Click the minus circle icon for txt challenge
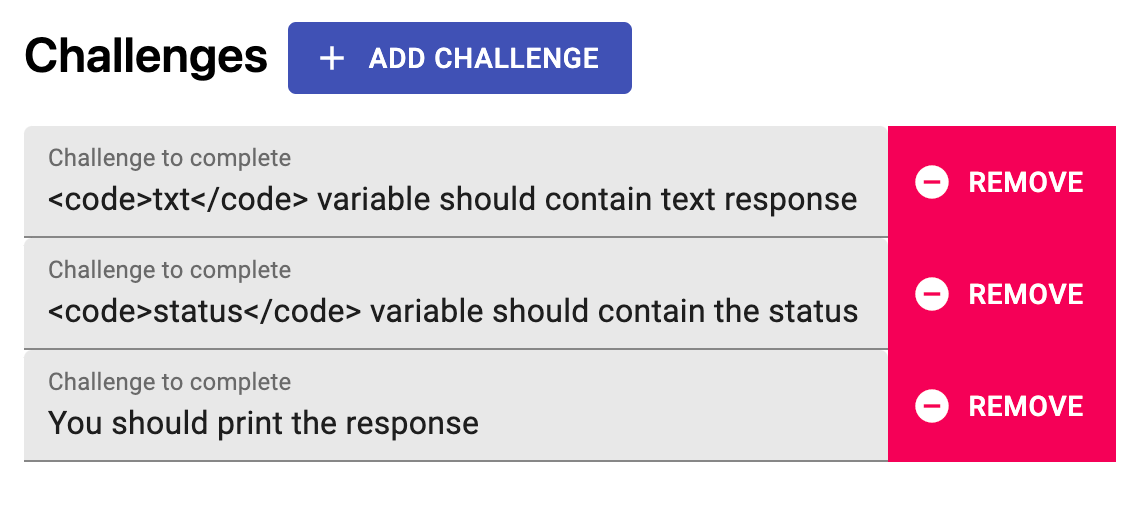 tap(932, 182)
